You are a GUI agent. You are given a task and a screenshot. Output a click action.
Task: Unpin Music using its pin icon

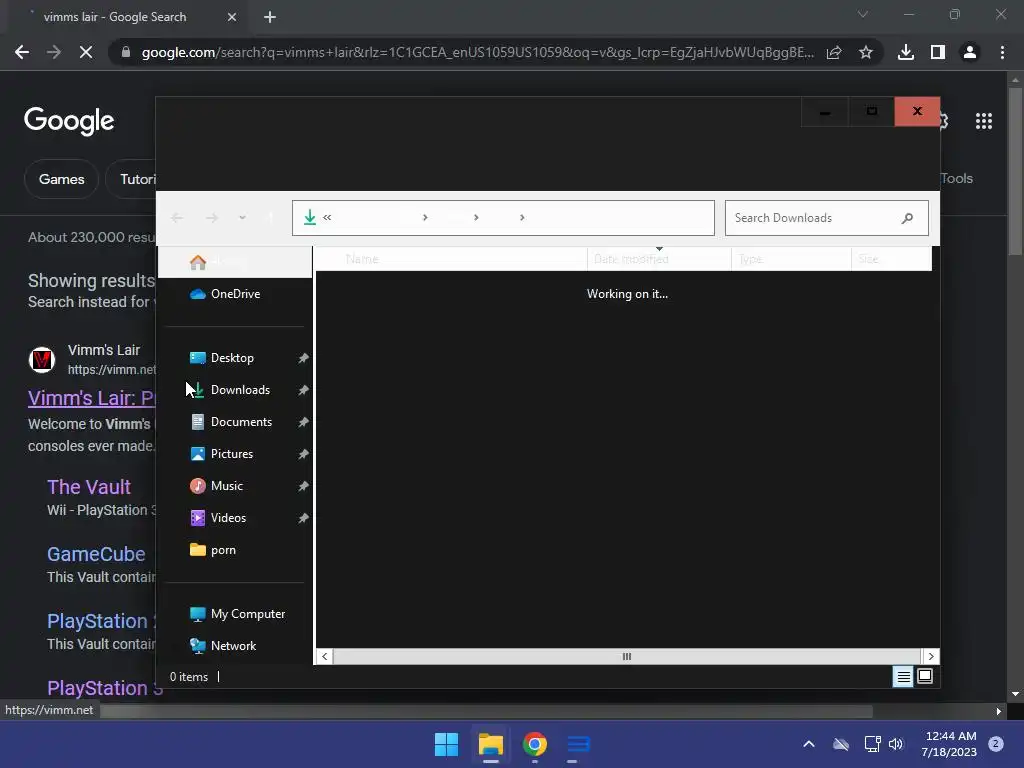pos(303,486)
